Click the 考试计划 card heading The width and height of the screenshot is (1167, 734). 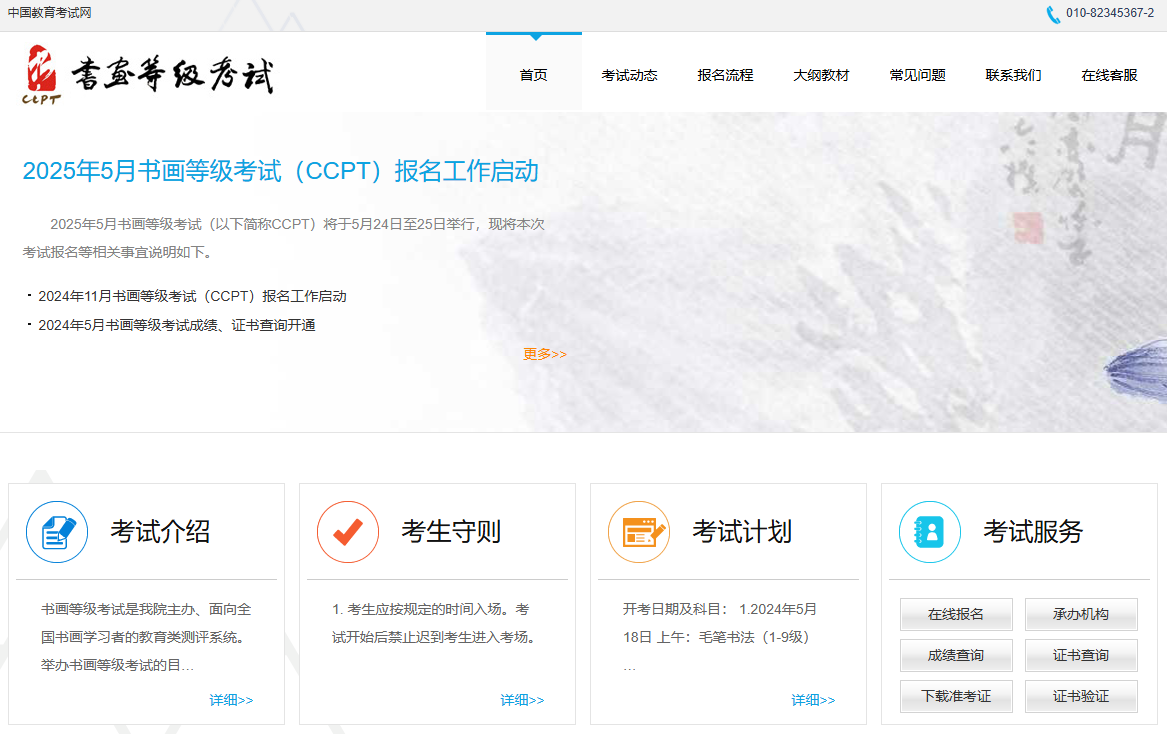pos(742,532)
